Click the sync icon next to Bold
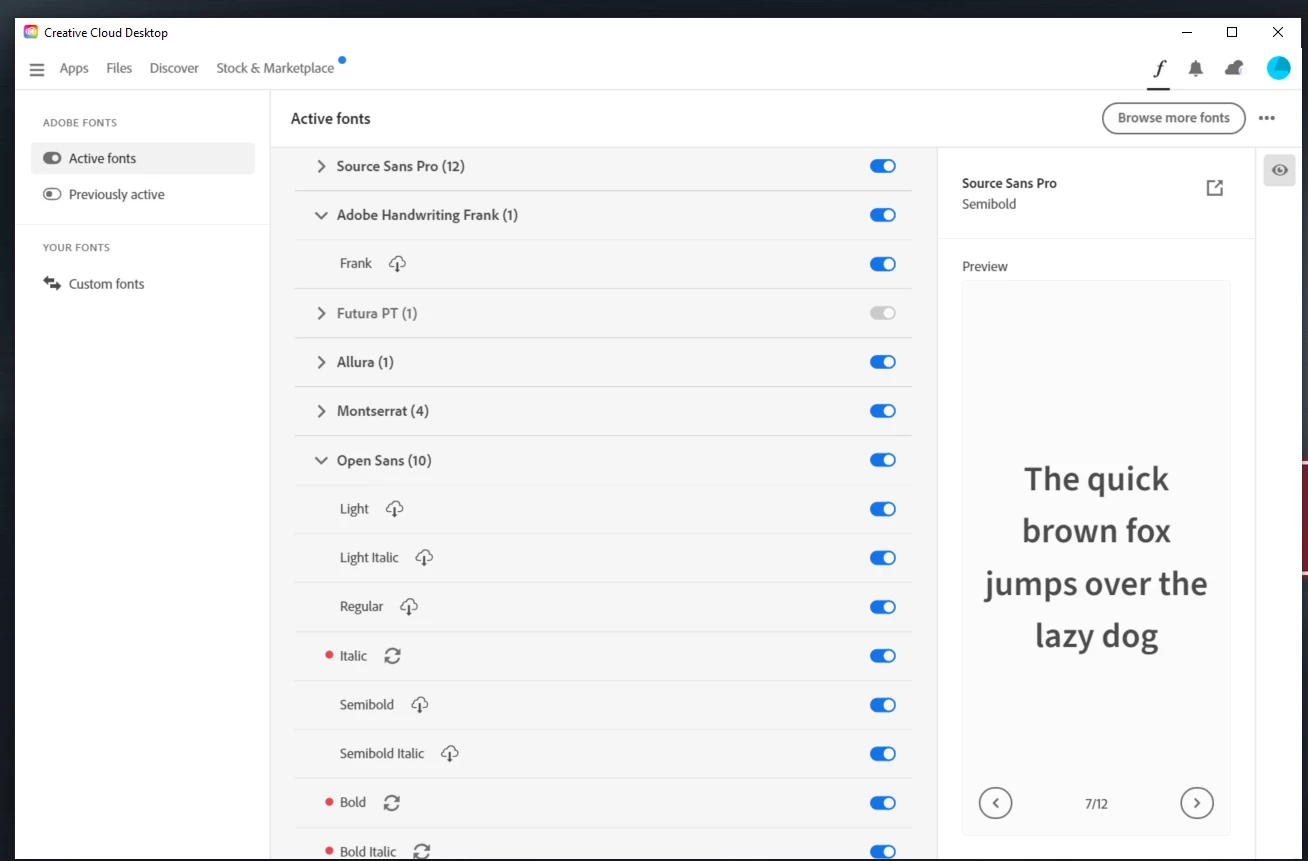Screen dimensions: 1308x861 click(391, 803)
